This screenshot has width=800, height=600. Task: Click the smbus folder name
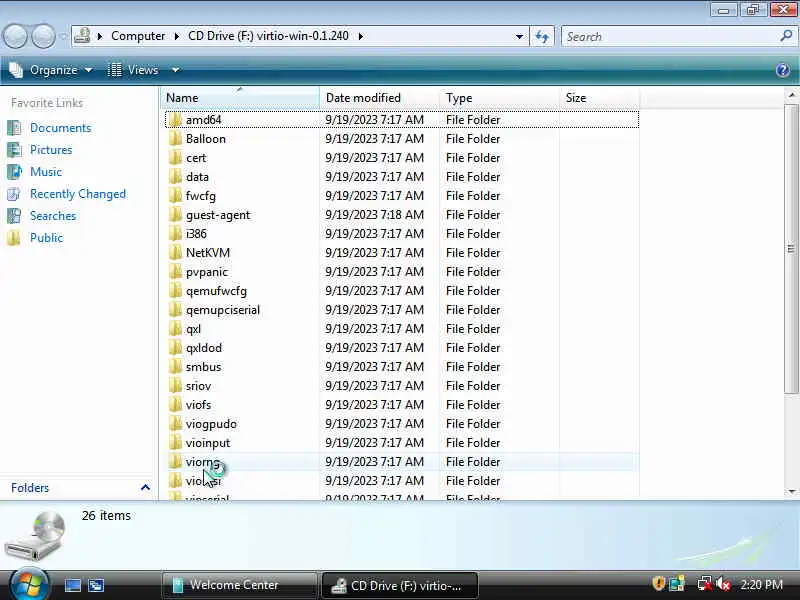point(203,367)
